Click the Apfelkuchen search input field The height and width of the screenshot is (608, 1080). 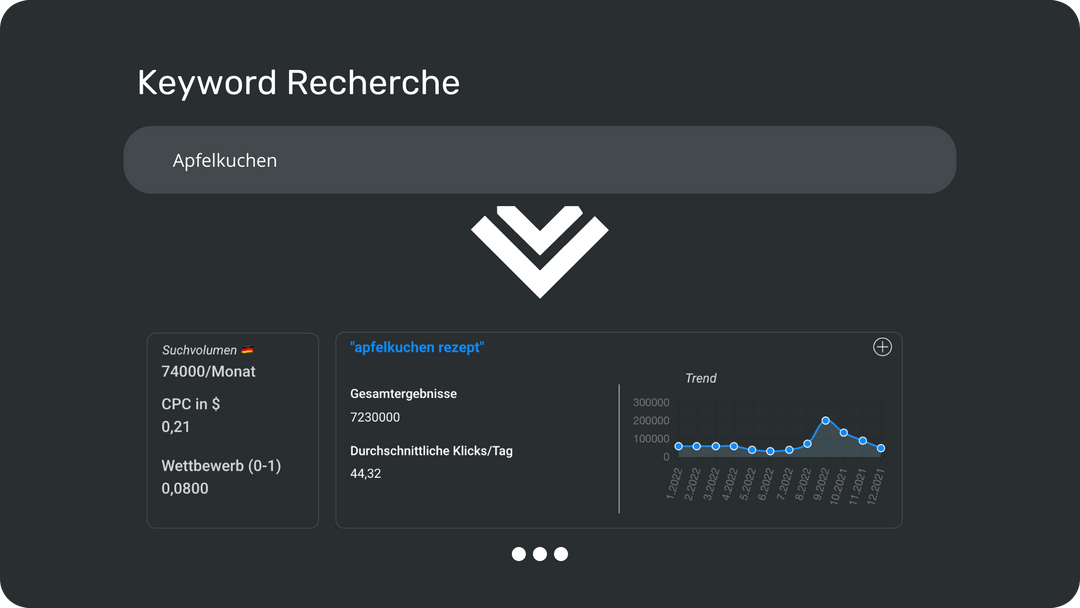coord(540,159)
